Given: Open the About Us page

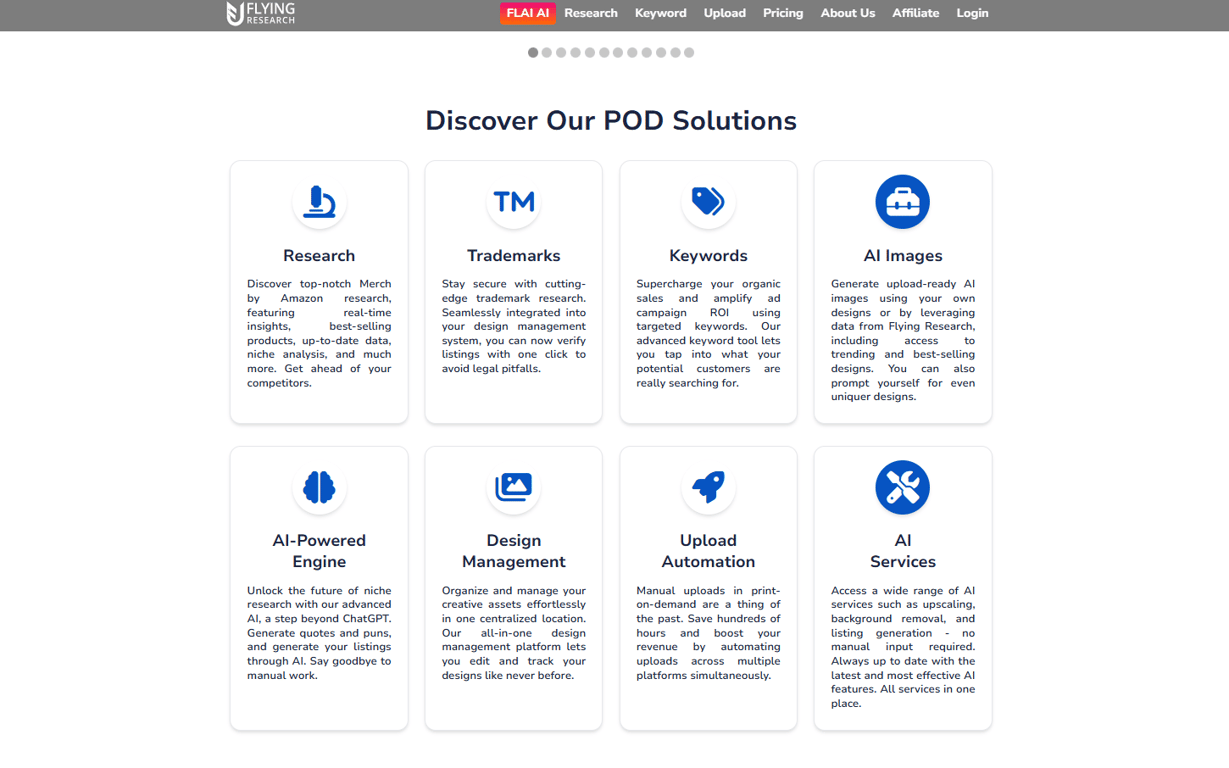Looking at the screenshot, I should 848,13.
